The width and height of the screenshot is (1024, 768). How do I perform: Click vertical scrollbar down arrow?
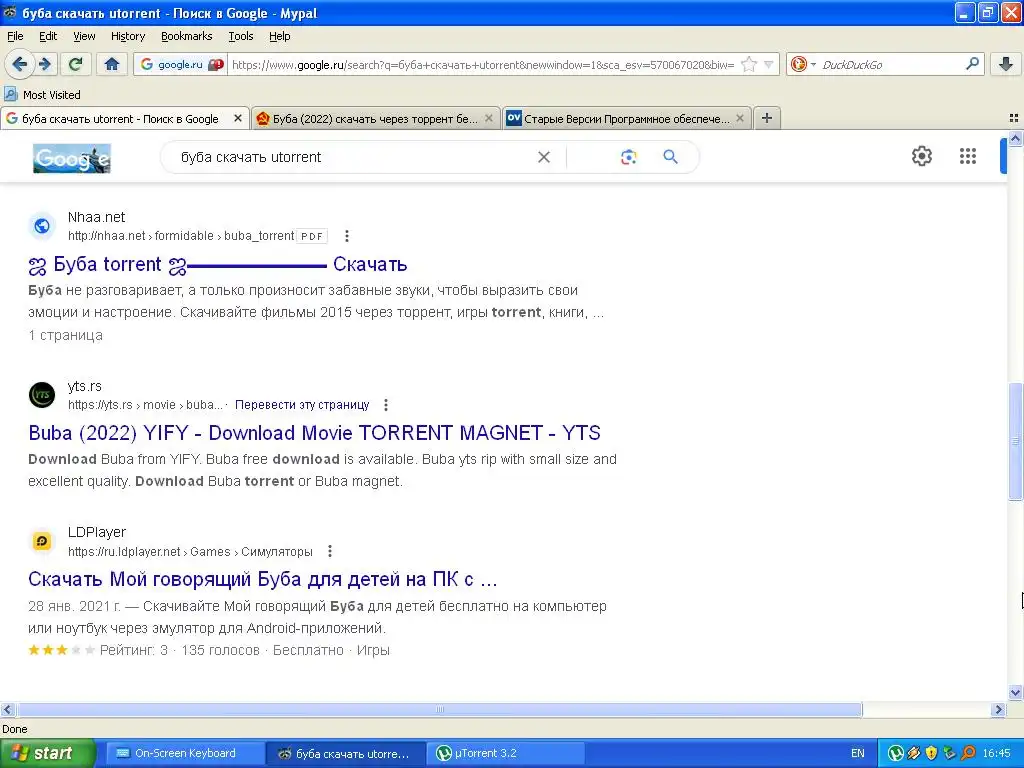point(1015,693)
